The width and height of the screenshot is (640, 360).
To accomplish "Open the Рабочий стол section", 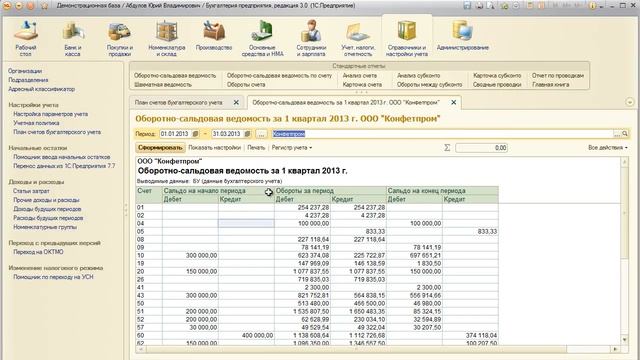I will tap(25, 39).
